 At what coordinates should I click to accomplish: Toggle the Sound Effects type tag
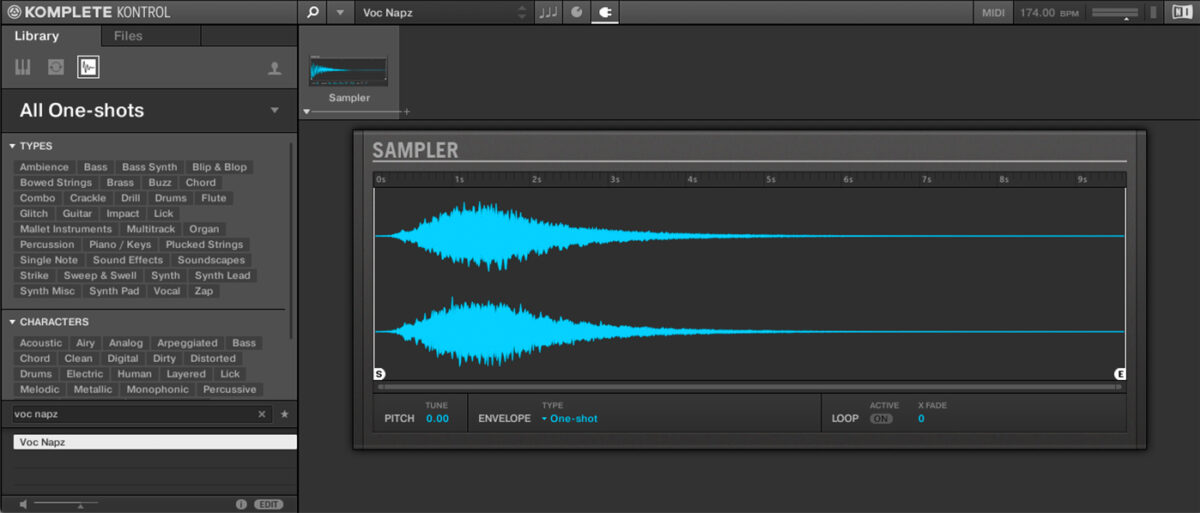tap(128, 260)
